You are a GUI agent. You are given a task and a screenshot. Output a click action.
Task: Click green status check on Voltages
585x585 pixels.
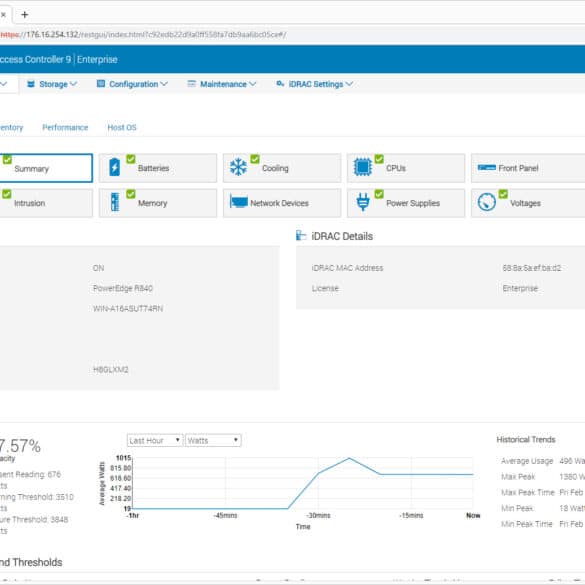click(x=503, y=194)
